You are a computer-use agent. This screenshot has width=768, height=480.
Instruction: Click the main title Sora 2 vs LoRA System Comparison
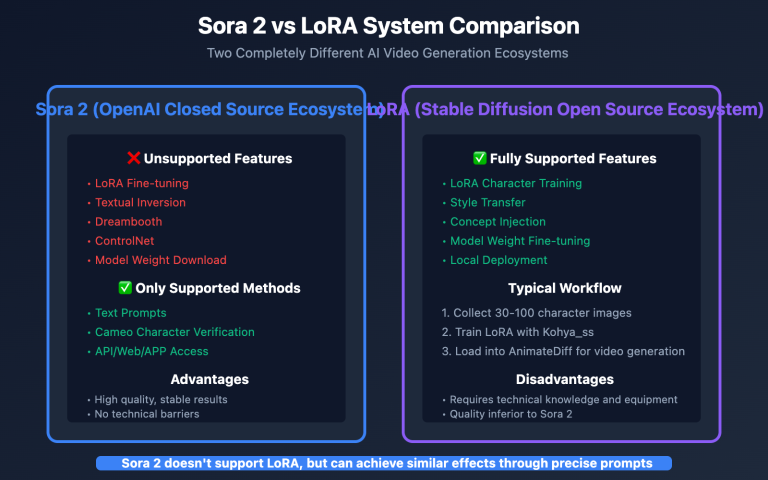384,25
